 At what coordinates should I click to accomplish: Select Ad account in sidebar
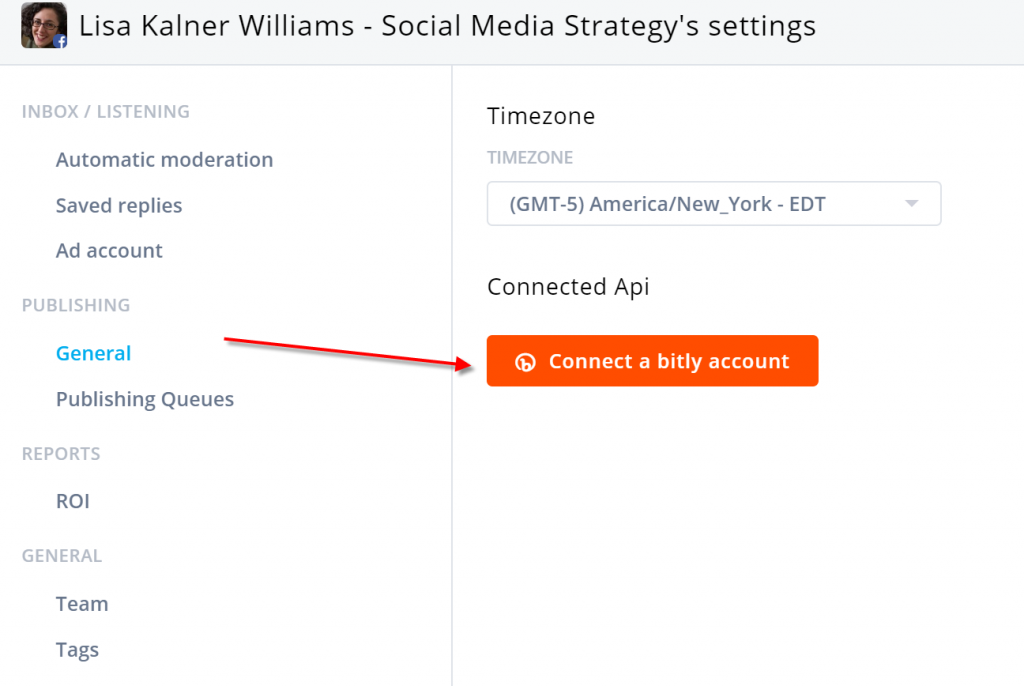pos(109,251)
